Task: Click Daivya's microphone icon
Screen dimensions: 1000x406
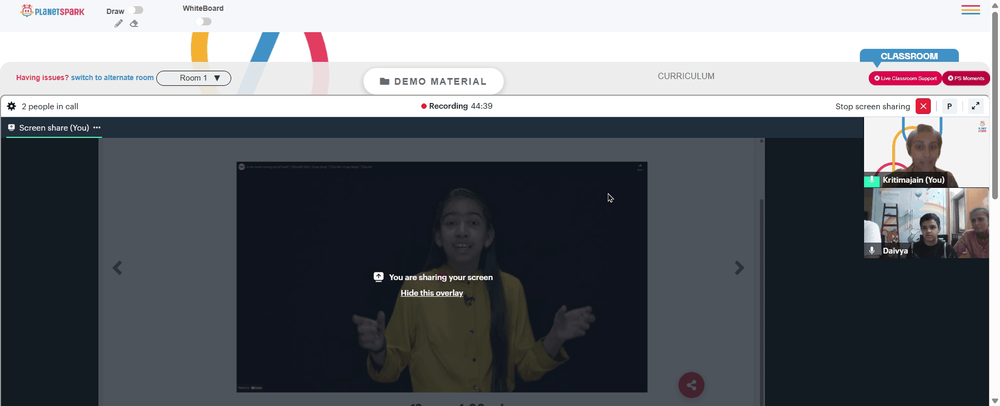Action: coord(872,250)
